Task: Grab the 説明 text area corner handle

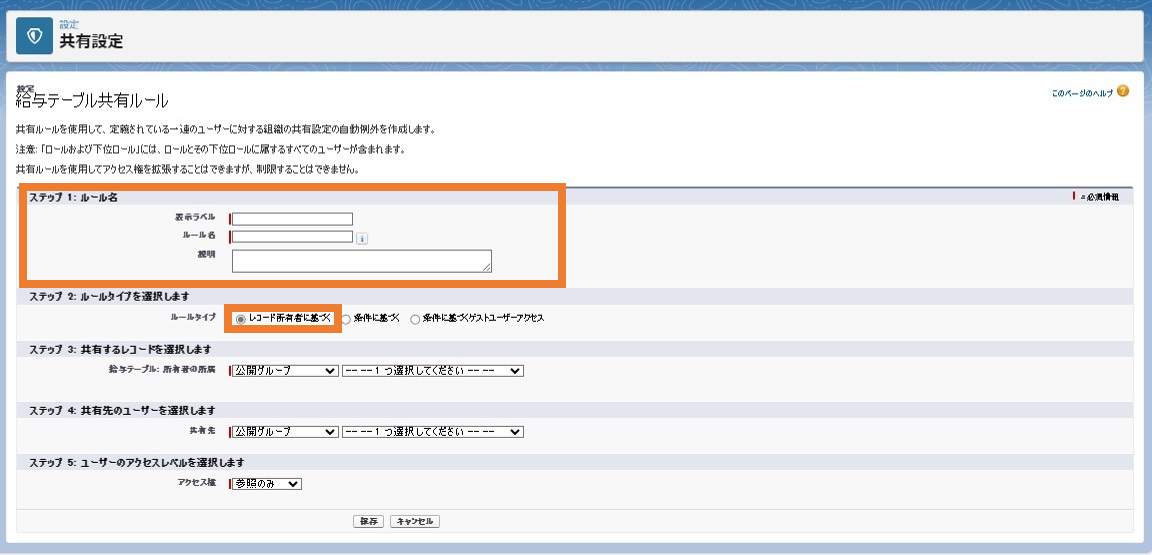Action: pos(487,269)
